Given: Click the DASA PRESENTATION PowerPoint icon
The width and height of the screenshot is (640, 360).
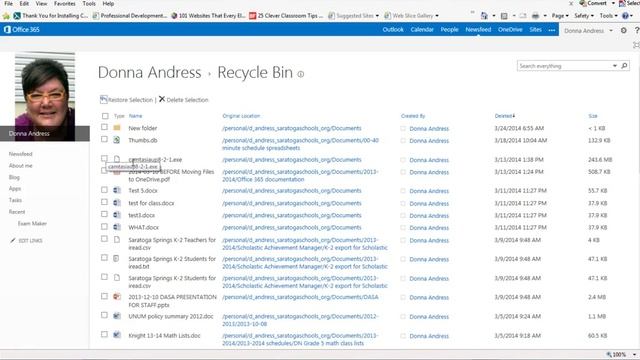Looking at the screenshot, I should pyautogui.click(x=117, y=297).
